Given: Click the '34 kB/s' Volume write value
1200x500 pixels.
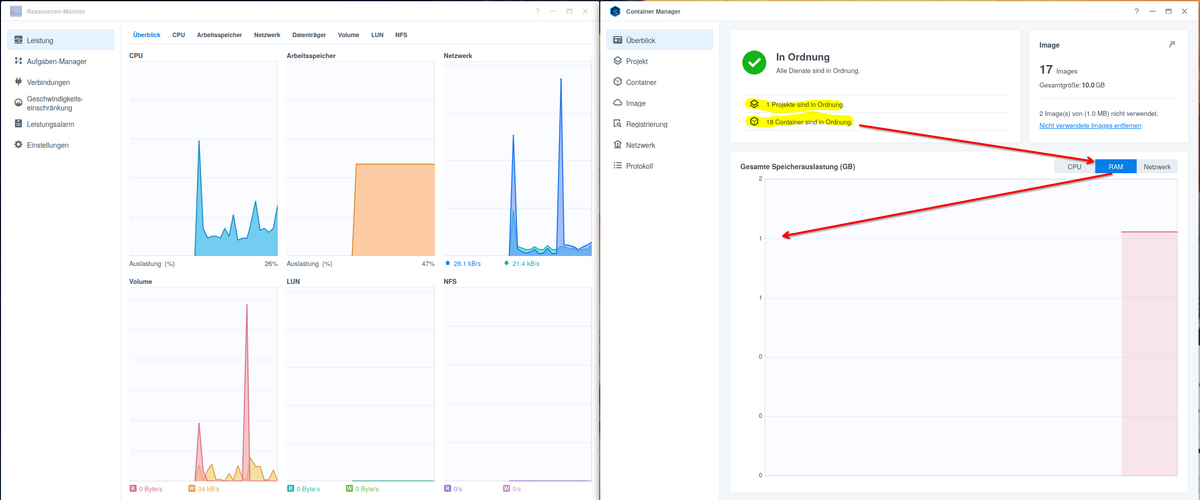Looking at the screenshot, I should tap(208, 489).
